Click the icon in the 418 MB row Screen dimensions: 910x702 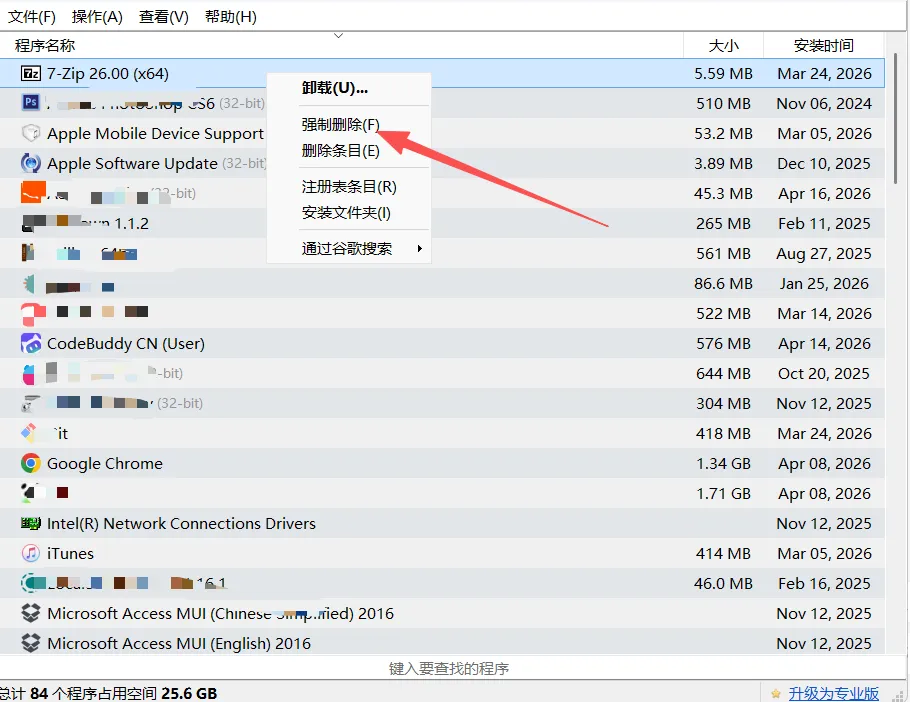coord(29,432)
